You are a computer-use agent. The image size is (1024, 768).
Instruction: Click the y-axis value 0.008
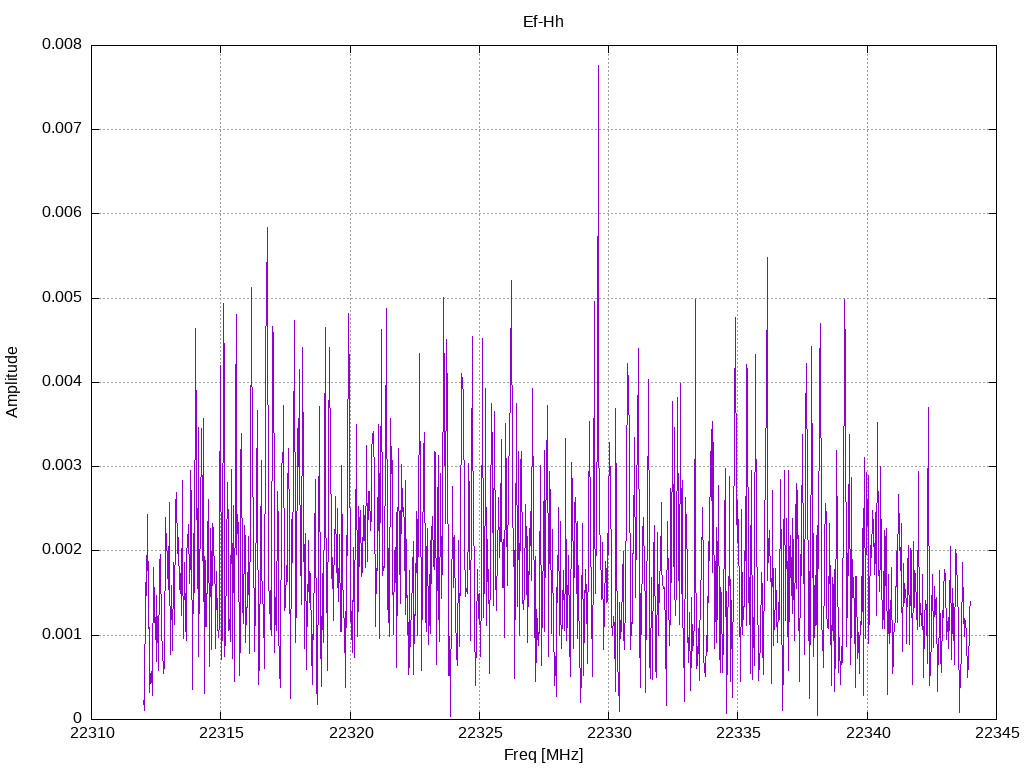pyautogui.click(x=62, y=44)
